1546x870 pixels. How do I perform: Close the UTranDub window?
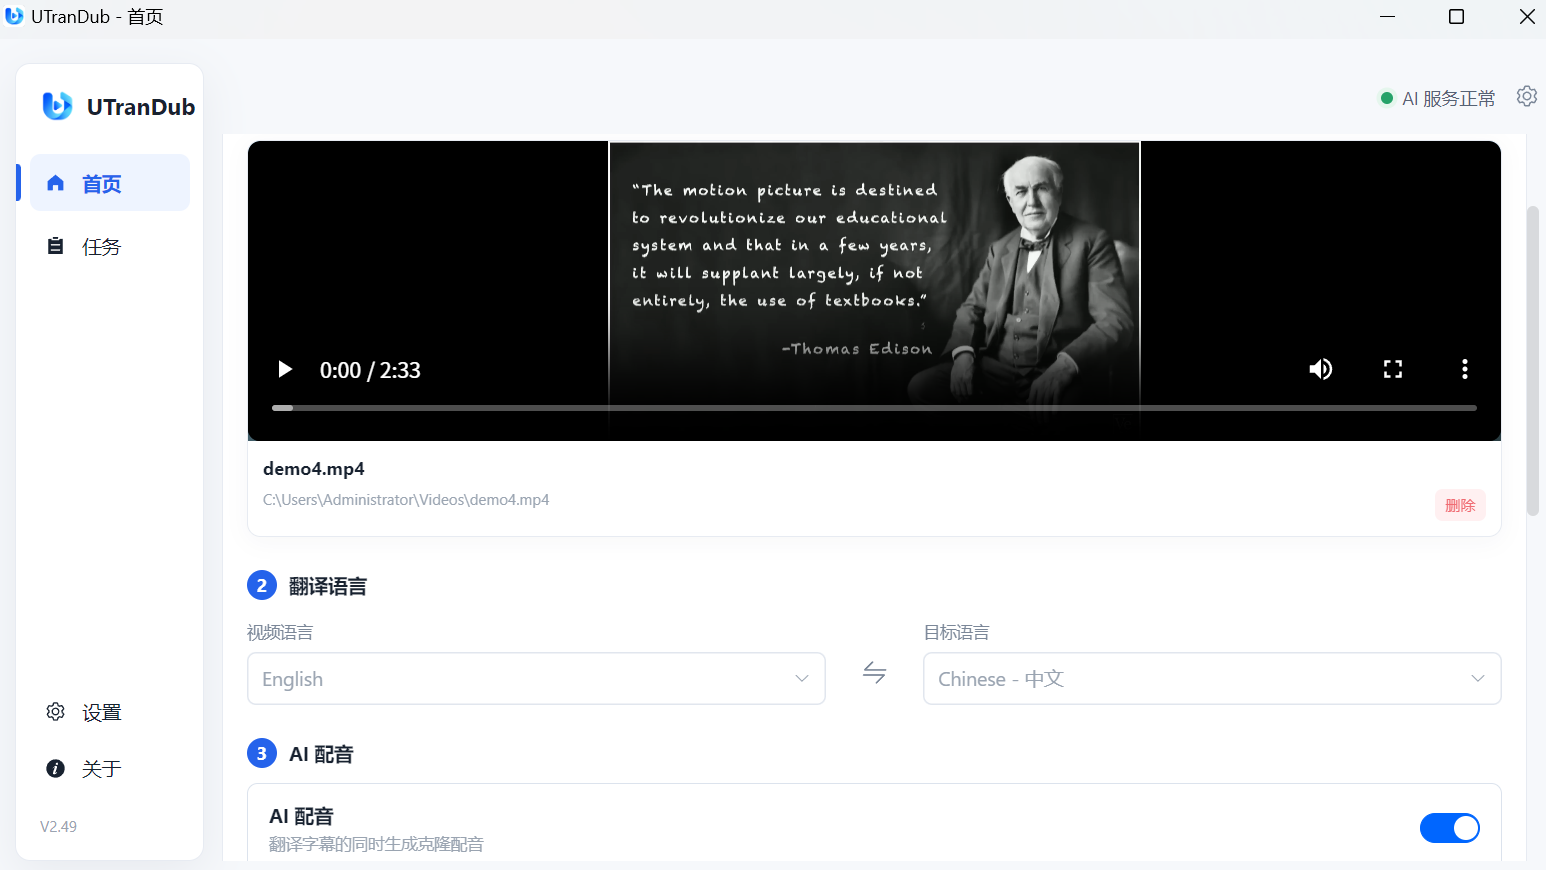1526,17
